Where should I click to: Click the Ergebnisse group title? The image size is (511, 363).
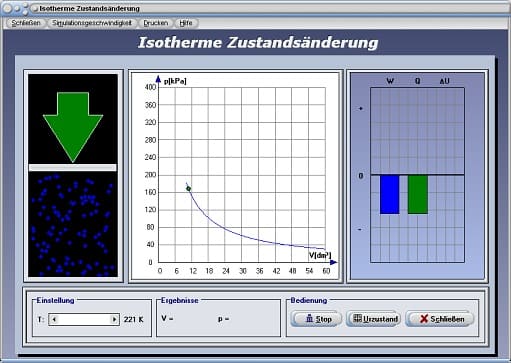point(180,300)
